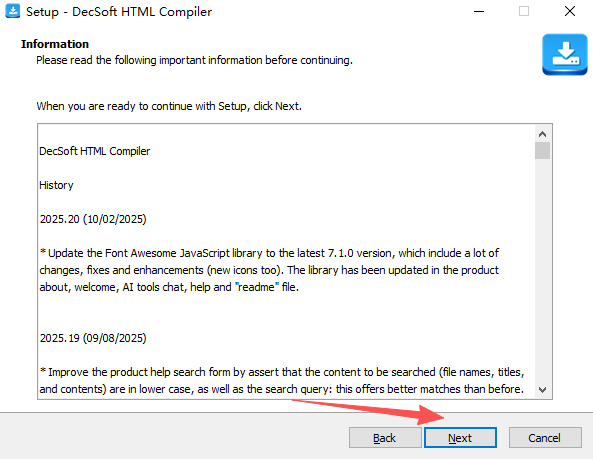Select the 2025.19 (09/08/2025) version line
The image size is (593, 459).
pyautogui.click(x=93, y=338)
